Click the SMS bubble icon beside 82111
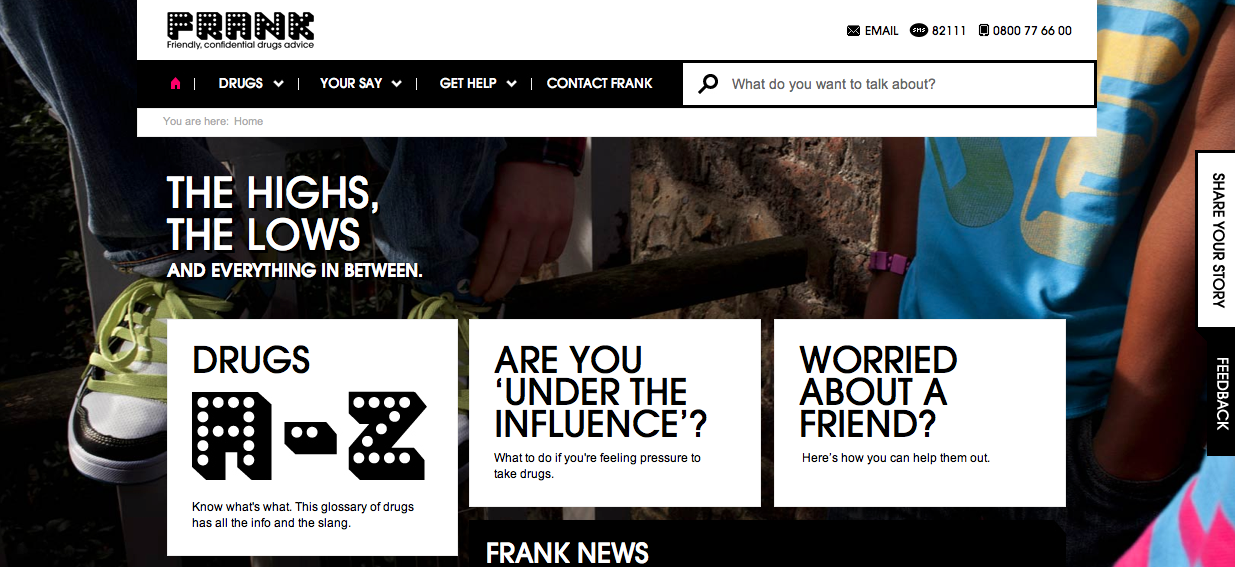The height and width of the screenshot is (567, 1235). pyautogui.click(x=919, y=31)
